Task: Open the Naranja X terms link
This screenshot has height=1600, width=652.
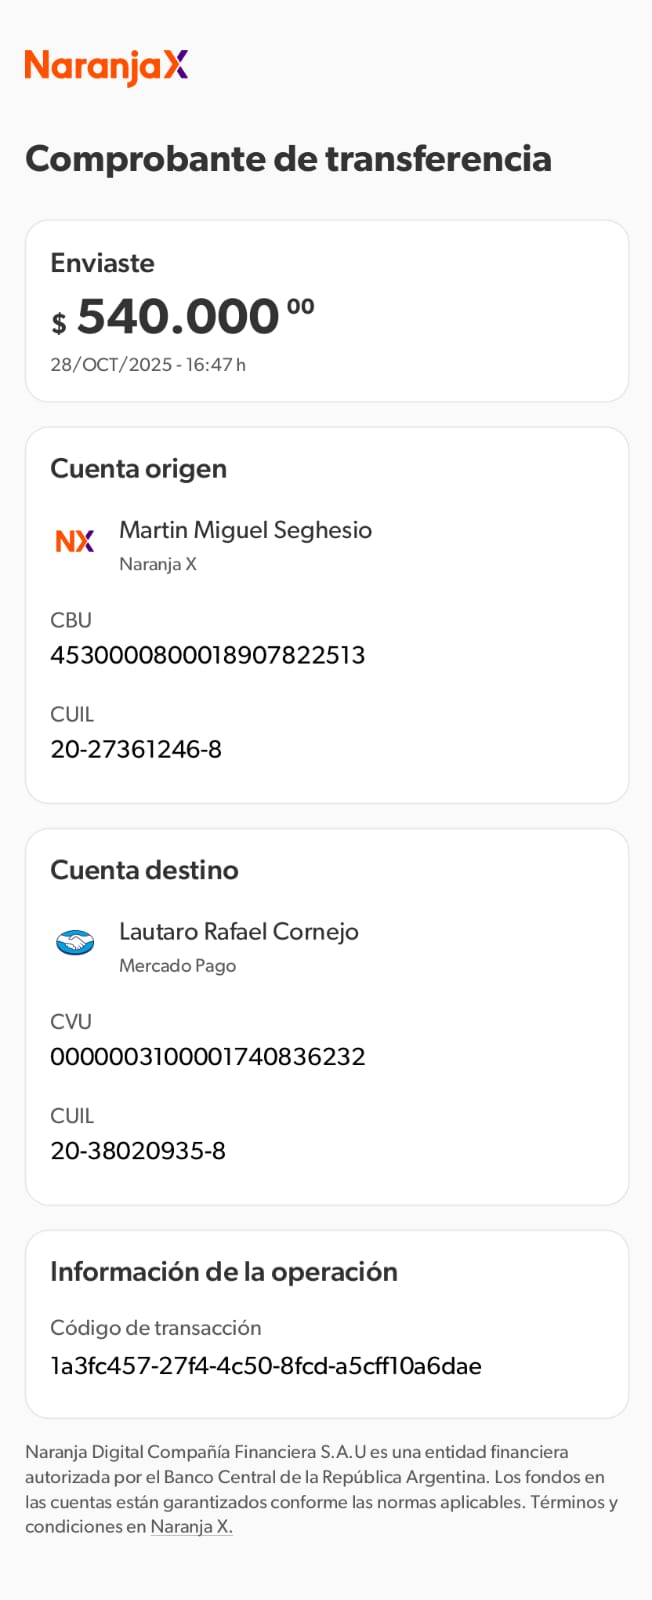Action: pos(191,1527)
